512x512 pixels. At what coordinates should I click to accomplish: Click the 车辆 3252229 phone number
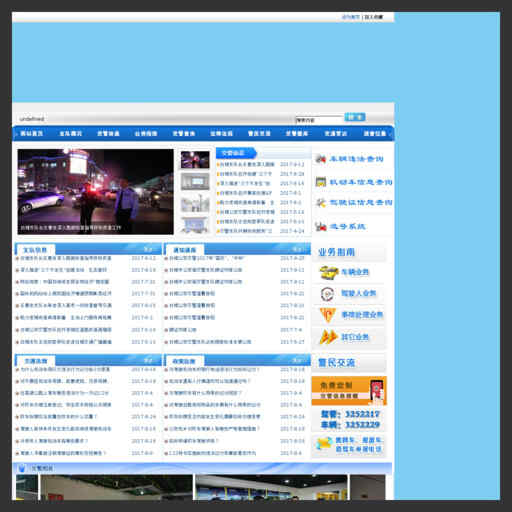350,425
